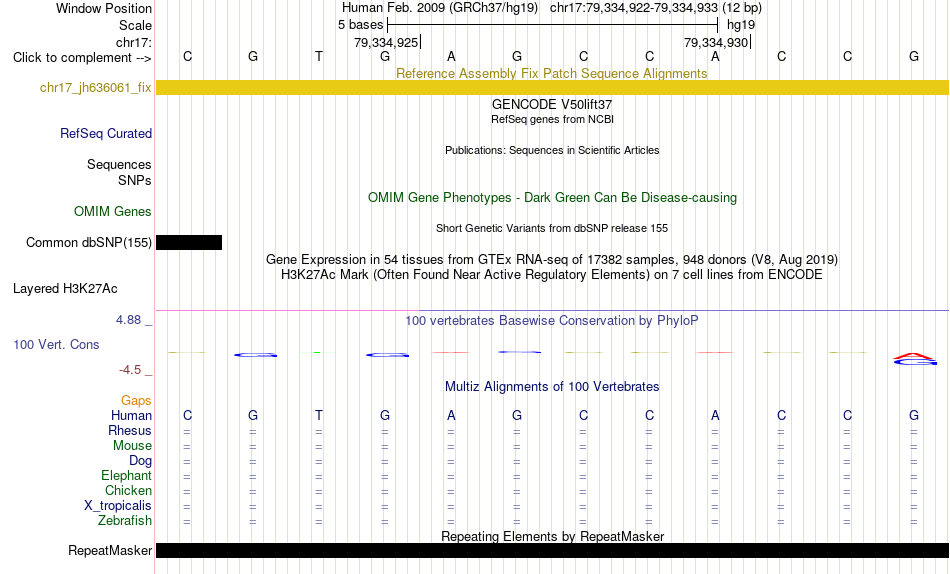Screen dimensions: 950x574
Task: Click the OMIM Gene Phenotypes track title
Action: point(552,198)
